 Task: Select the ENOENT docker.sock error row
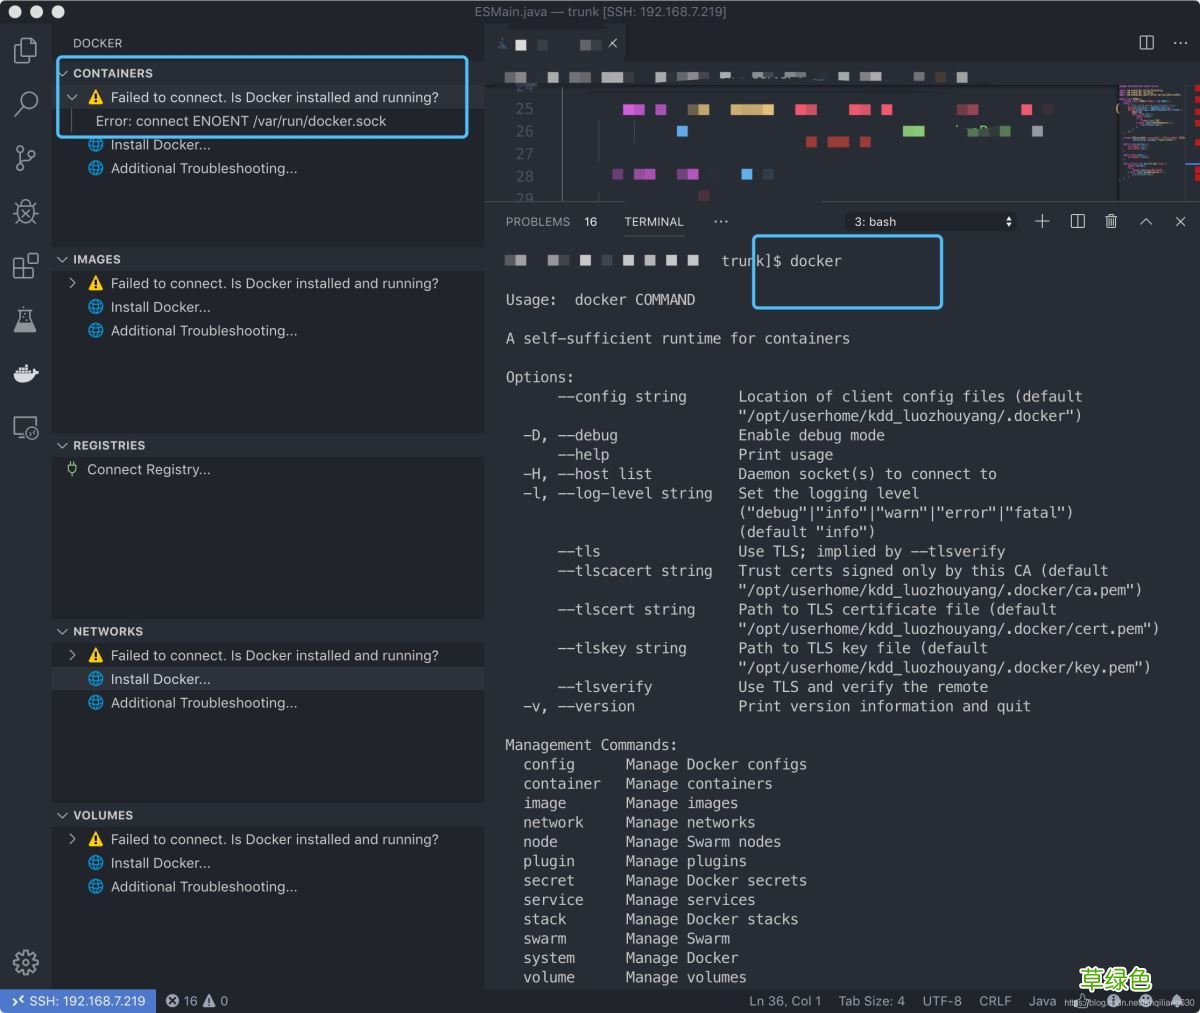pos(268,121)
